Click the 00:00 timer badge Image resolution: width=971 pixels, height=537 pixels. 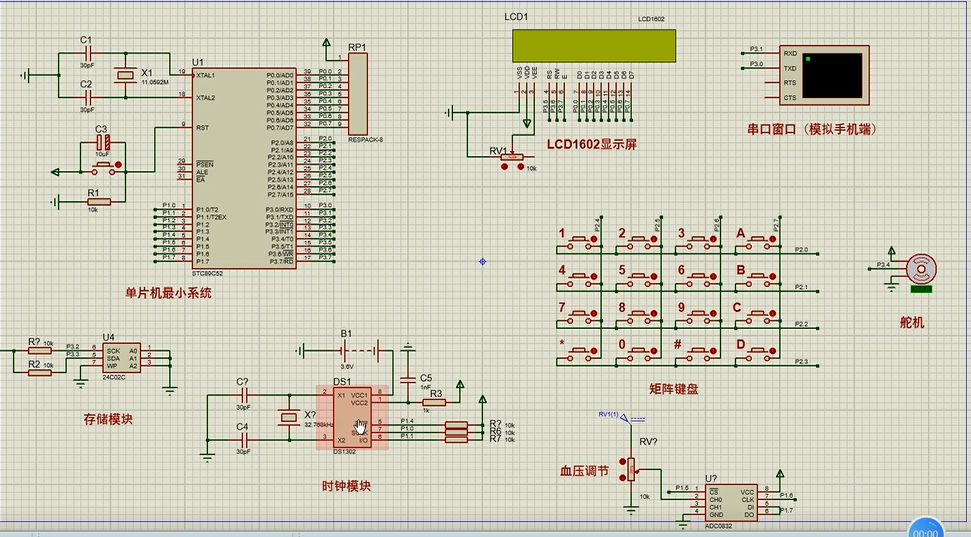coord(926,528)
